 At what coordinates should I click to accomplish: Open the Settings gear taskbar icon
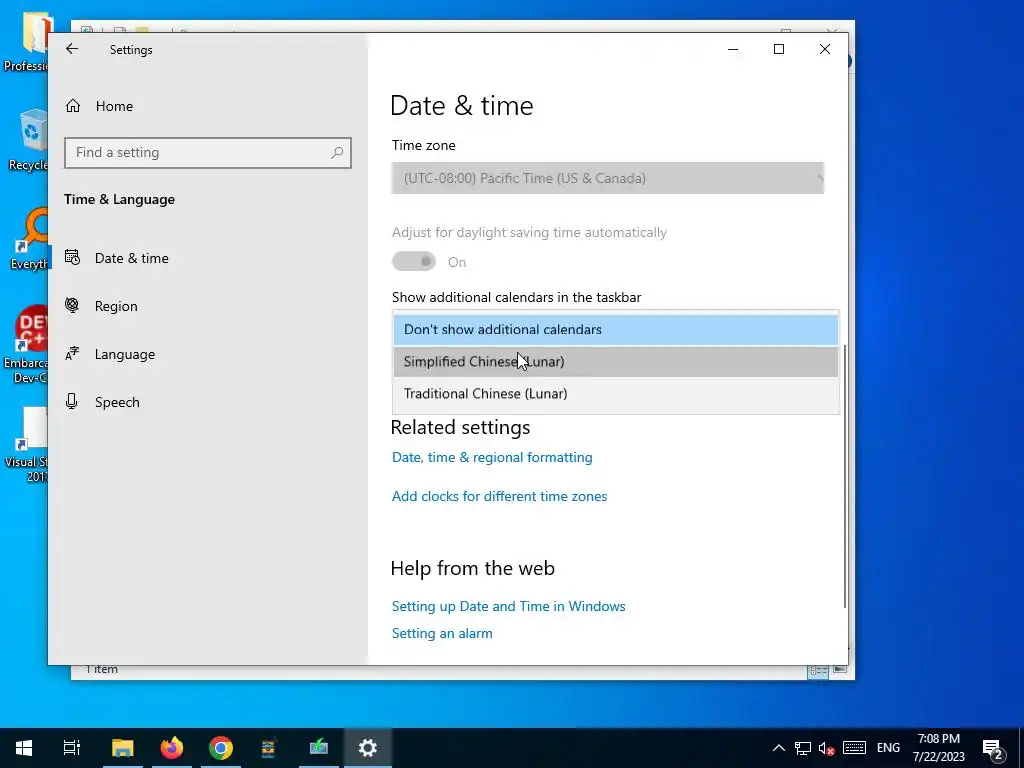[x=368, y=748]
